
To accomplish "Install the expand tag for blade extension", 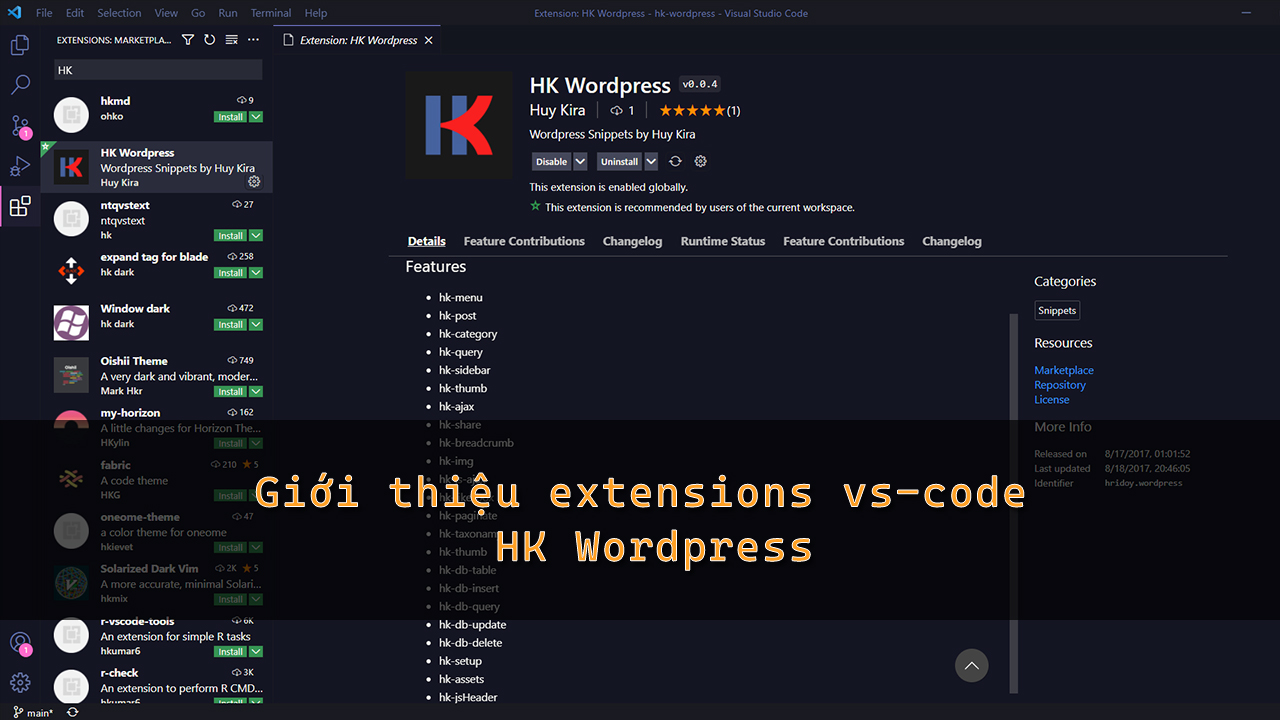I will pyautogui.click(x=231, y=273).
